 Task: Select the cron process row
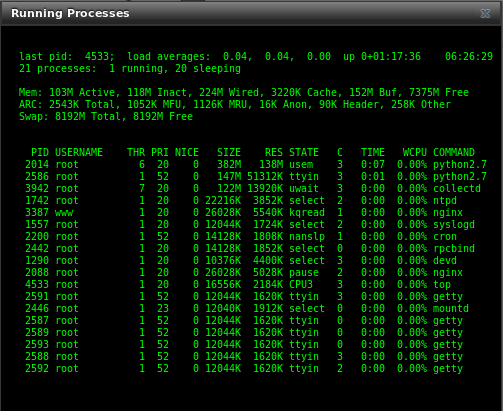pos(241,236)
